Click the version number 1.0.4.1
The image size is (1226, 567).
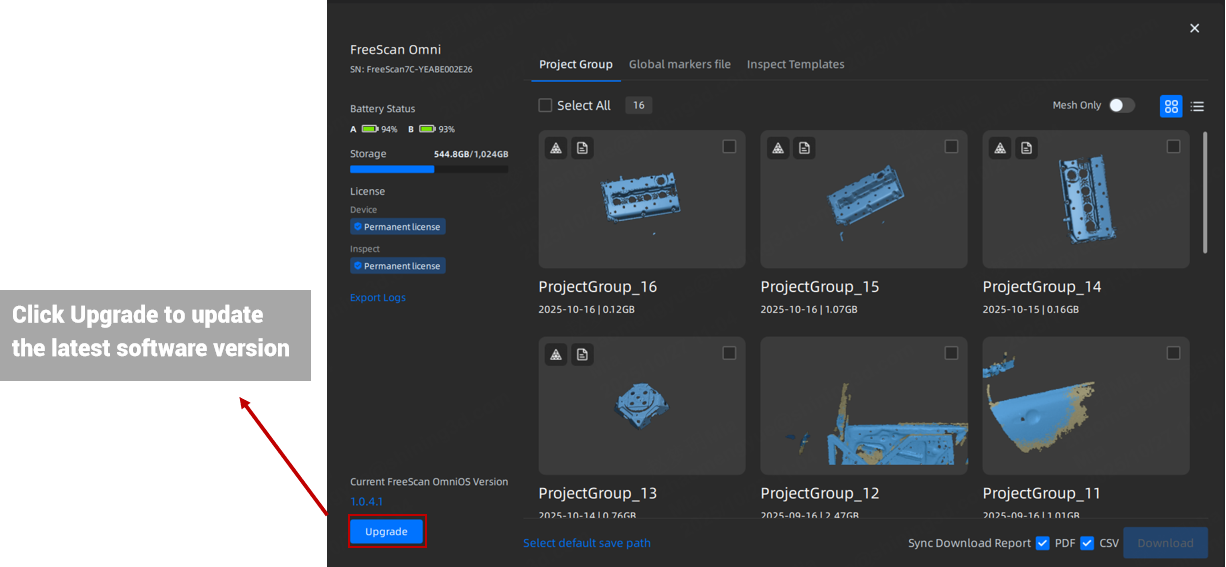click(366, 501)
